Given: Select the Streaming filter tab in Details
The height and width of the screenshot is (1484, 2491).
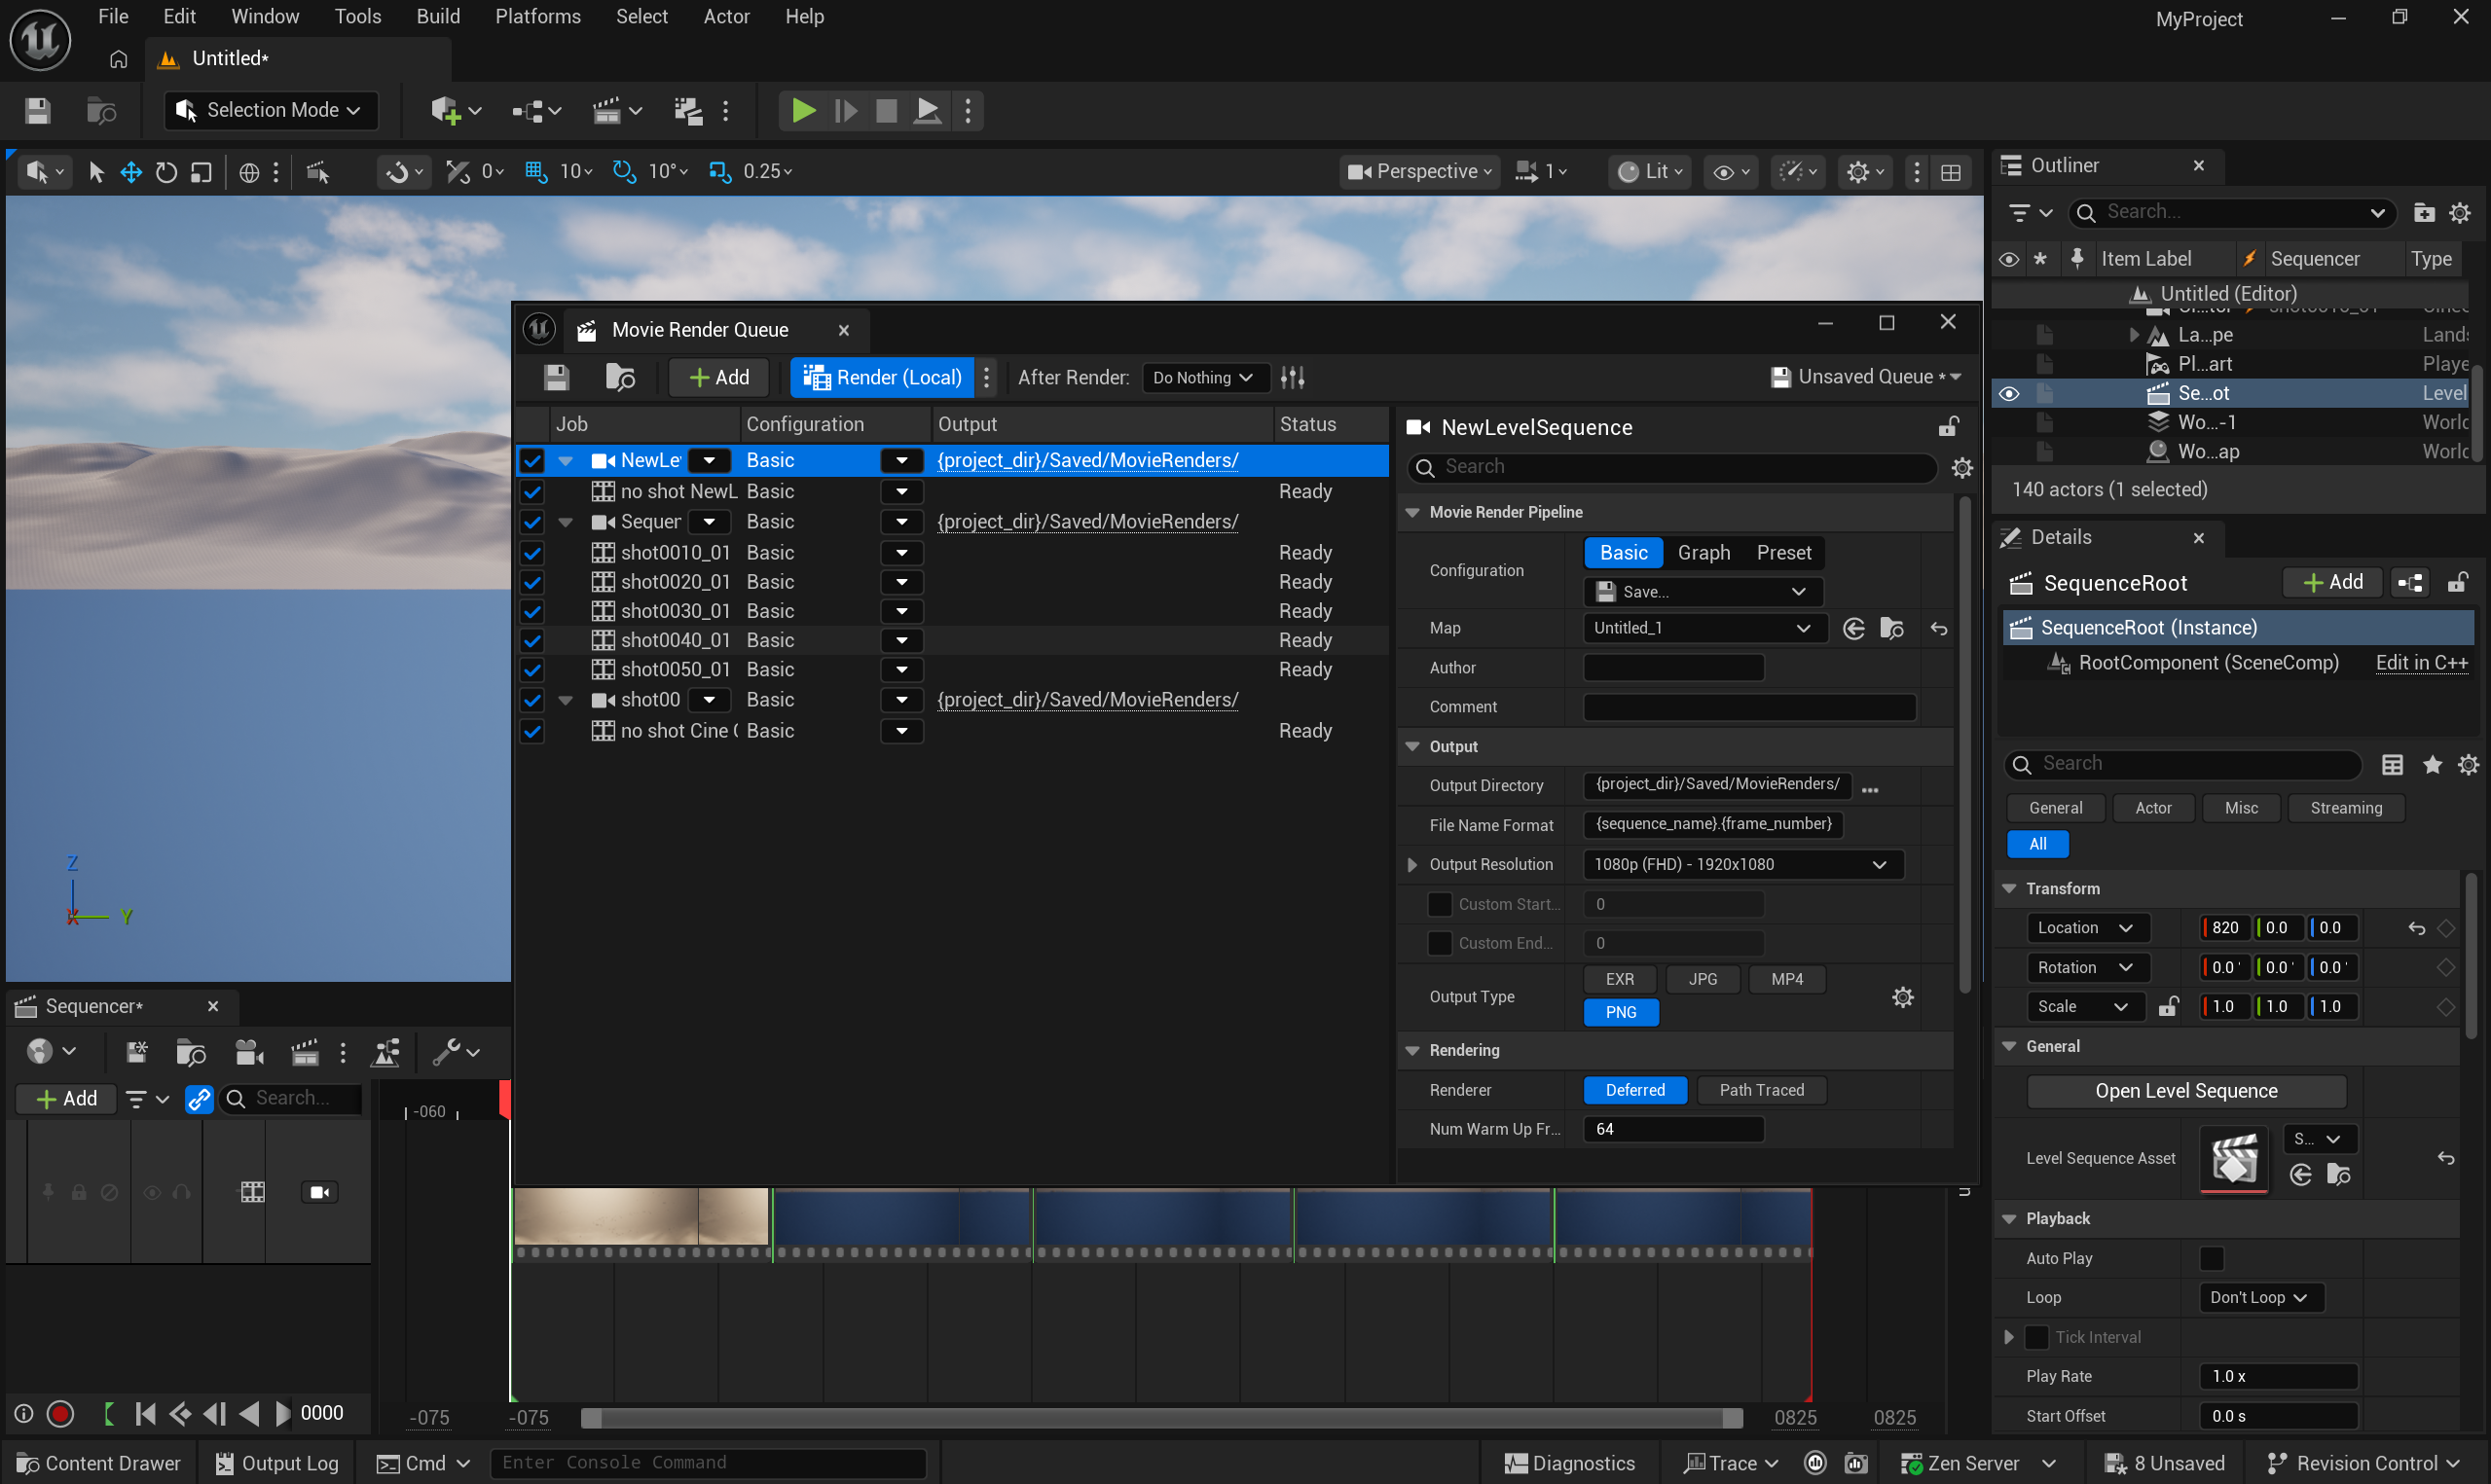Looking at the screenshot, I should click(2345, 808).
